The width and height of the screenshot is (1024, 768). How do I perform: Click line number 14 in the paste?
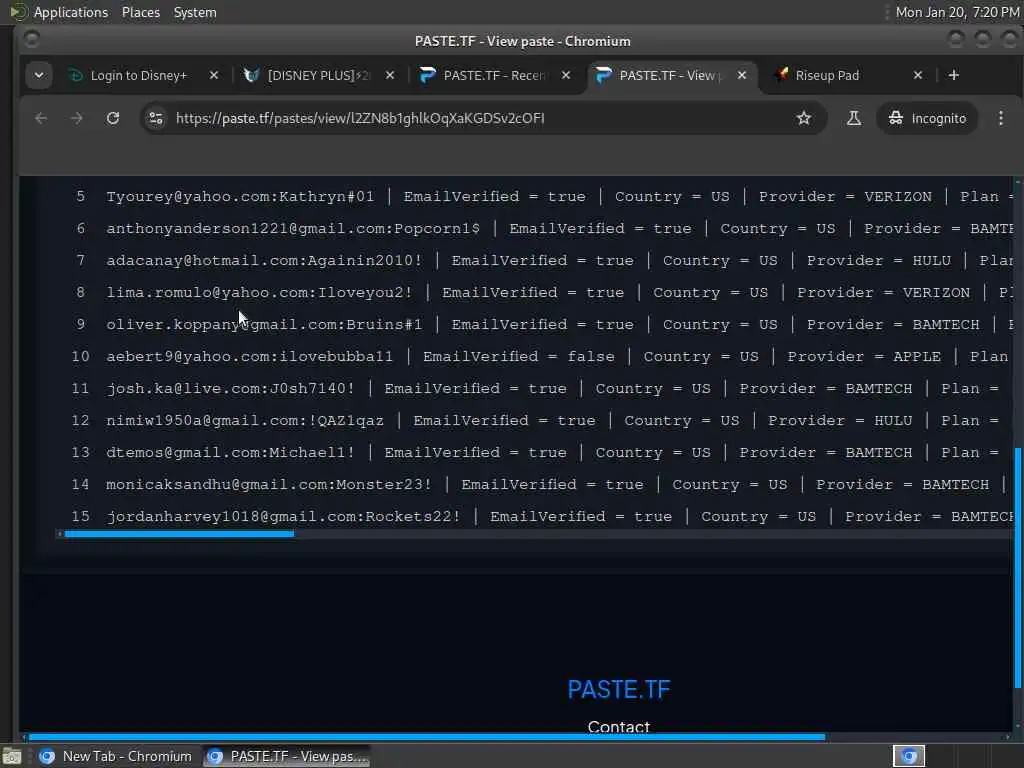point(80,485)
